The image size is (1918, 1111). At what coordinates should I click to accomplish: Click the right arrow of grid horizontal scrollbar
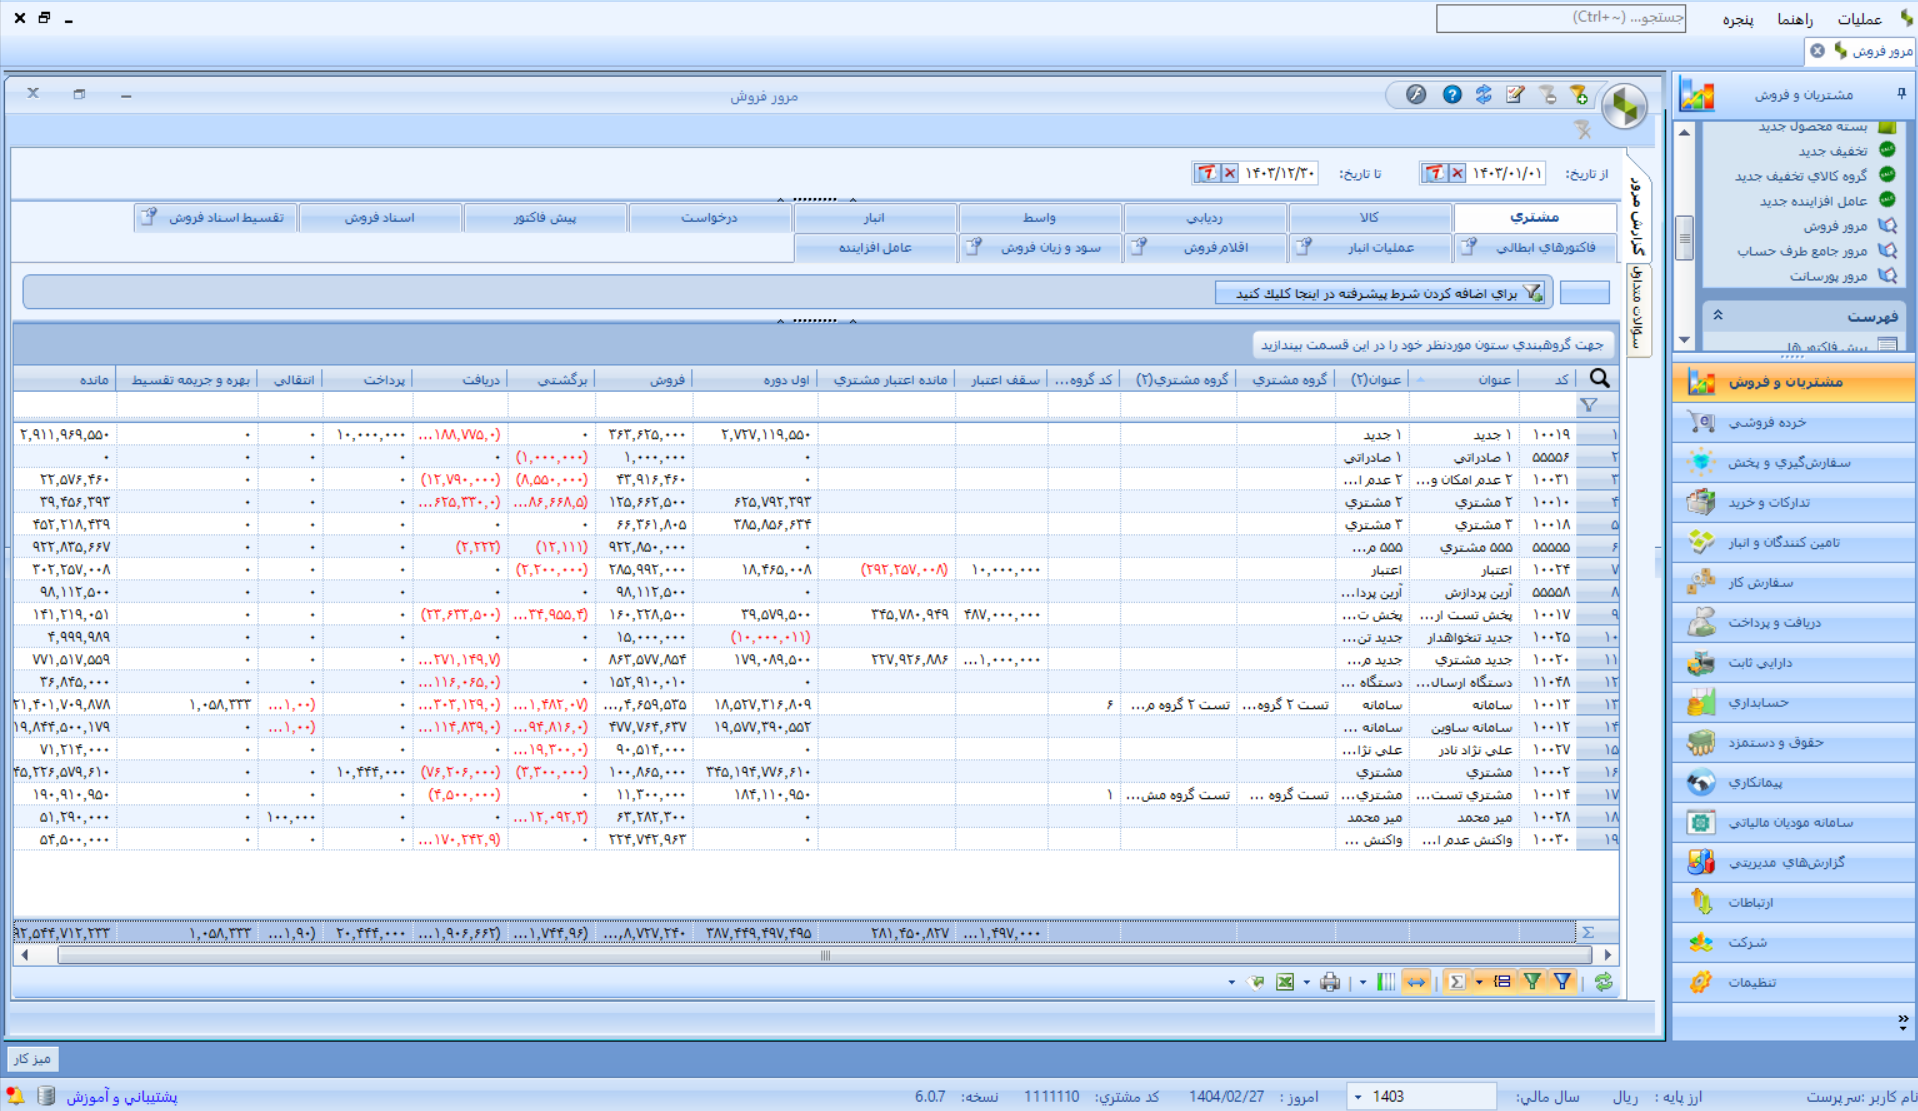1608,955
